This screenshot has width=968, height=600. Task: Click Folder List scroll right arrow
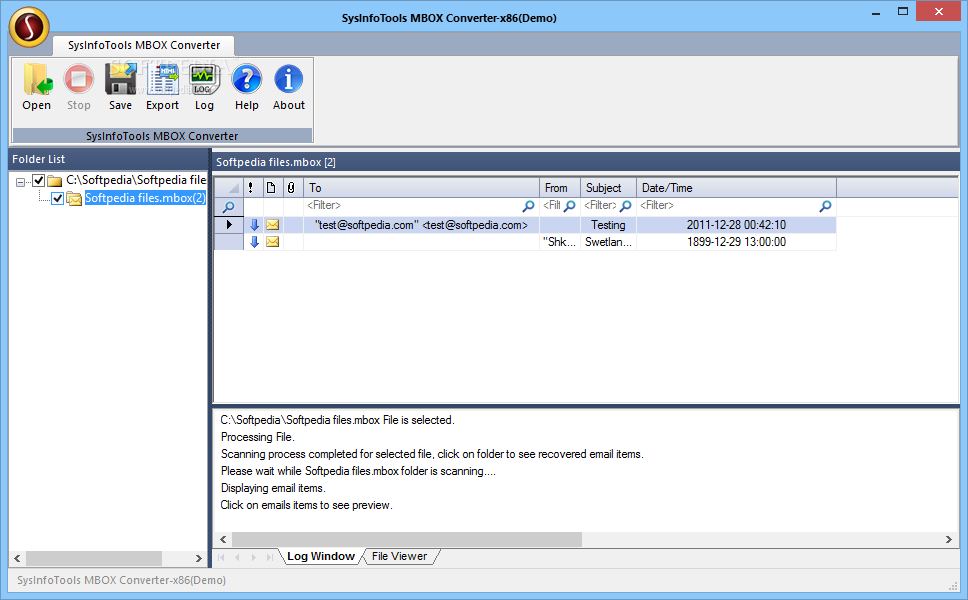coord(198,558)
